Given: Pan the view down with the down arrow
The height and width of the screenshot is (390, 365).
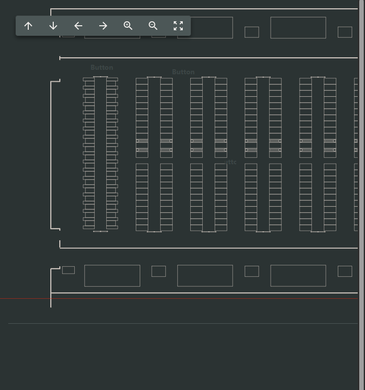Looking at the screenshot, I should pyautogui.click(x=53, y=26).
